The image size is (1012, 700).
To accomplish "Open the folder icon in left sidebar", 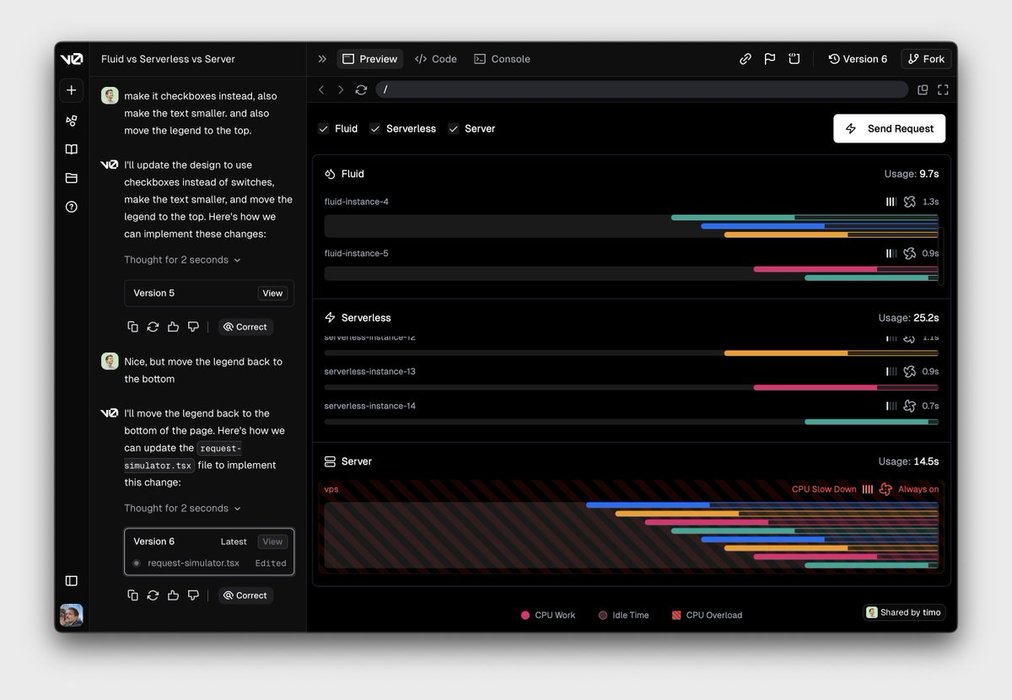I will click(71, 178).
